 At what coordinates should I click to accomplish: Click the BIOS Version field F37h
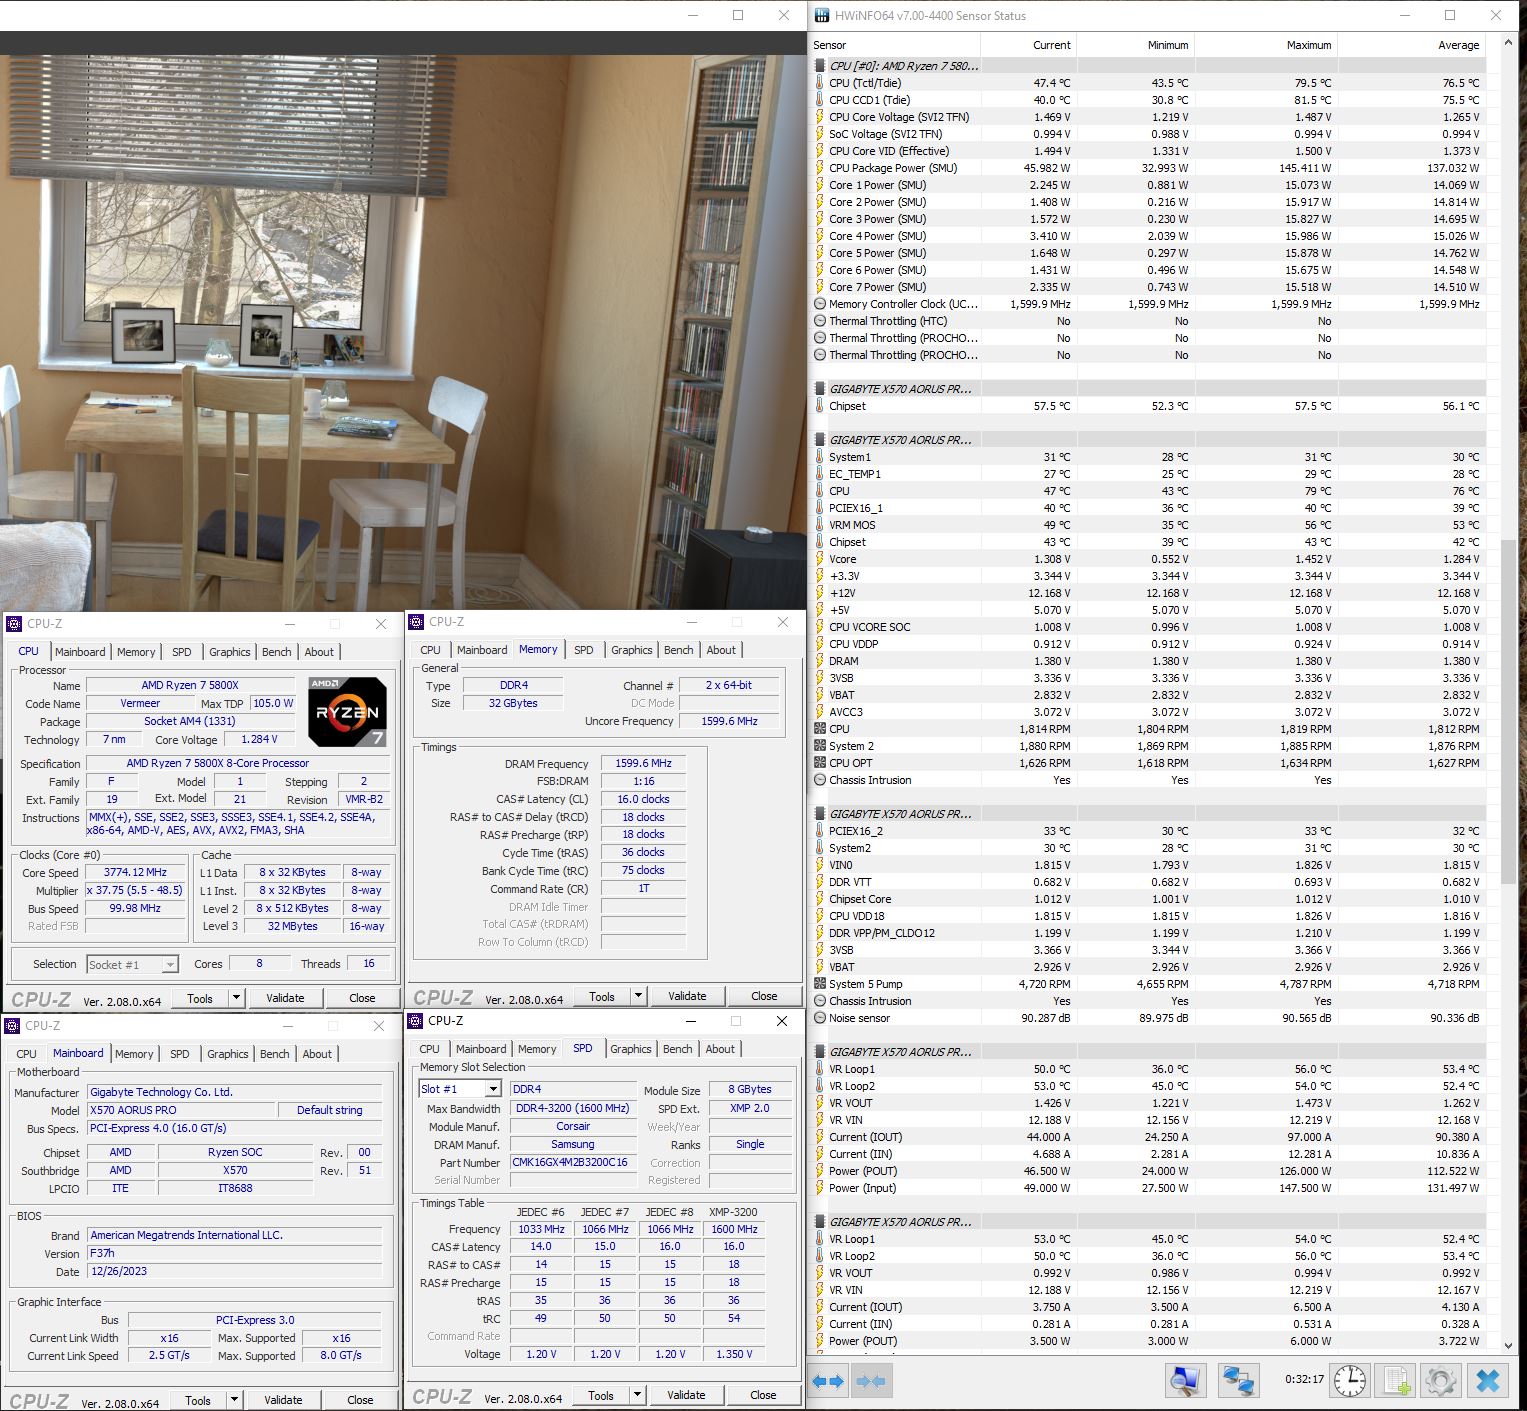[234, 1253]
